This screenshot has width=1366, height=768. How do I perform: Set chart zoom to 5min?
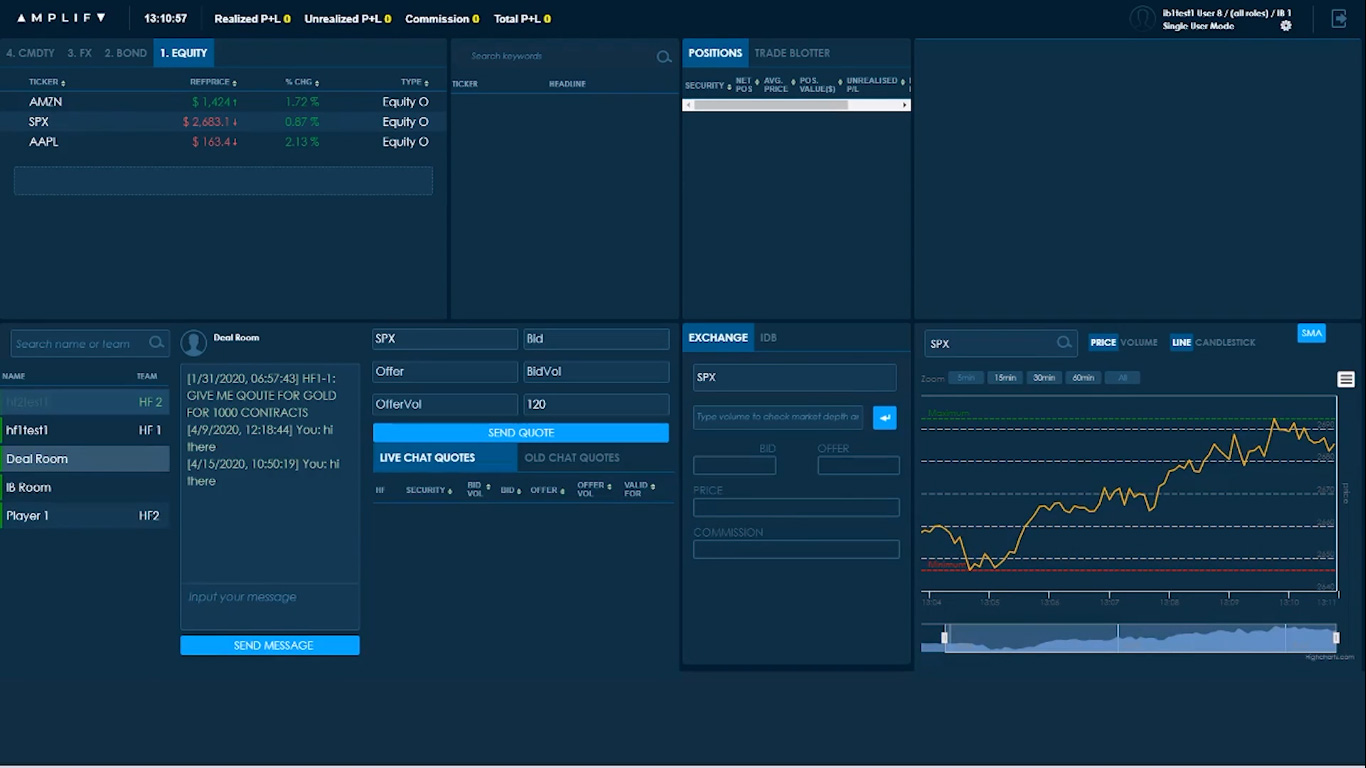tap(965, 378)
